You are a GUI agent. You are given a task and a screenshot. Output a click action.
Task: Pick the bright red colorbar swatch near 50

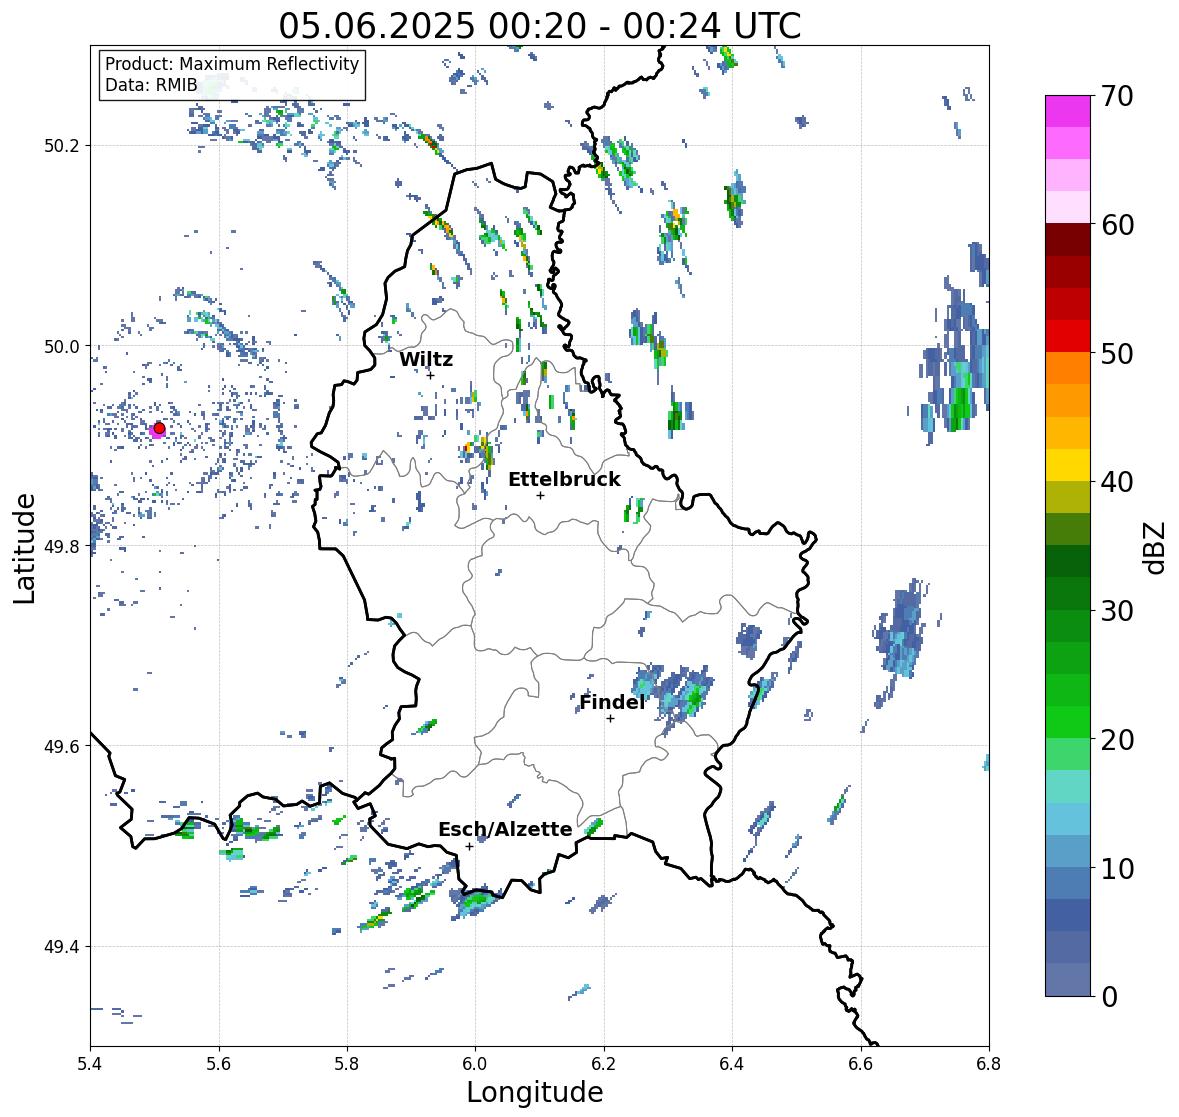(1068, 336)
